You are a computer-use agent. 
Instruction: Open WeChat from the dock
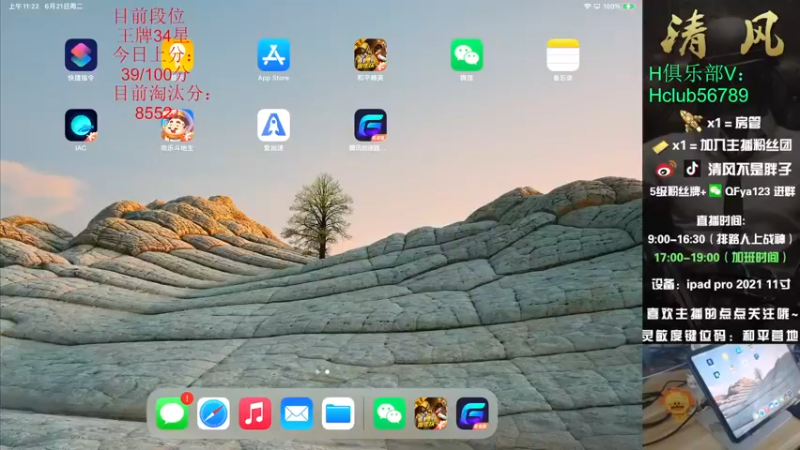(389, 413)
